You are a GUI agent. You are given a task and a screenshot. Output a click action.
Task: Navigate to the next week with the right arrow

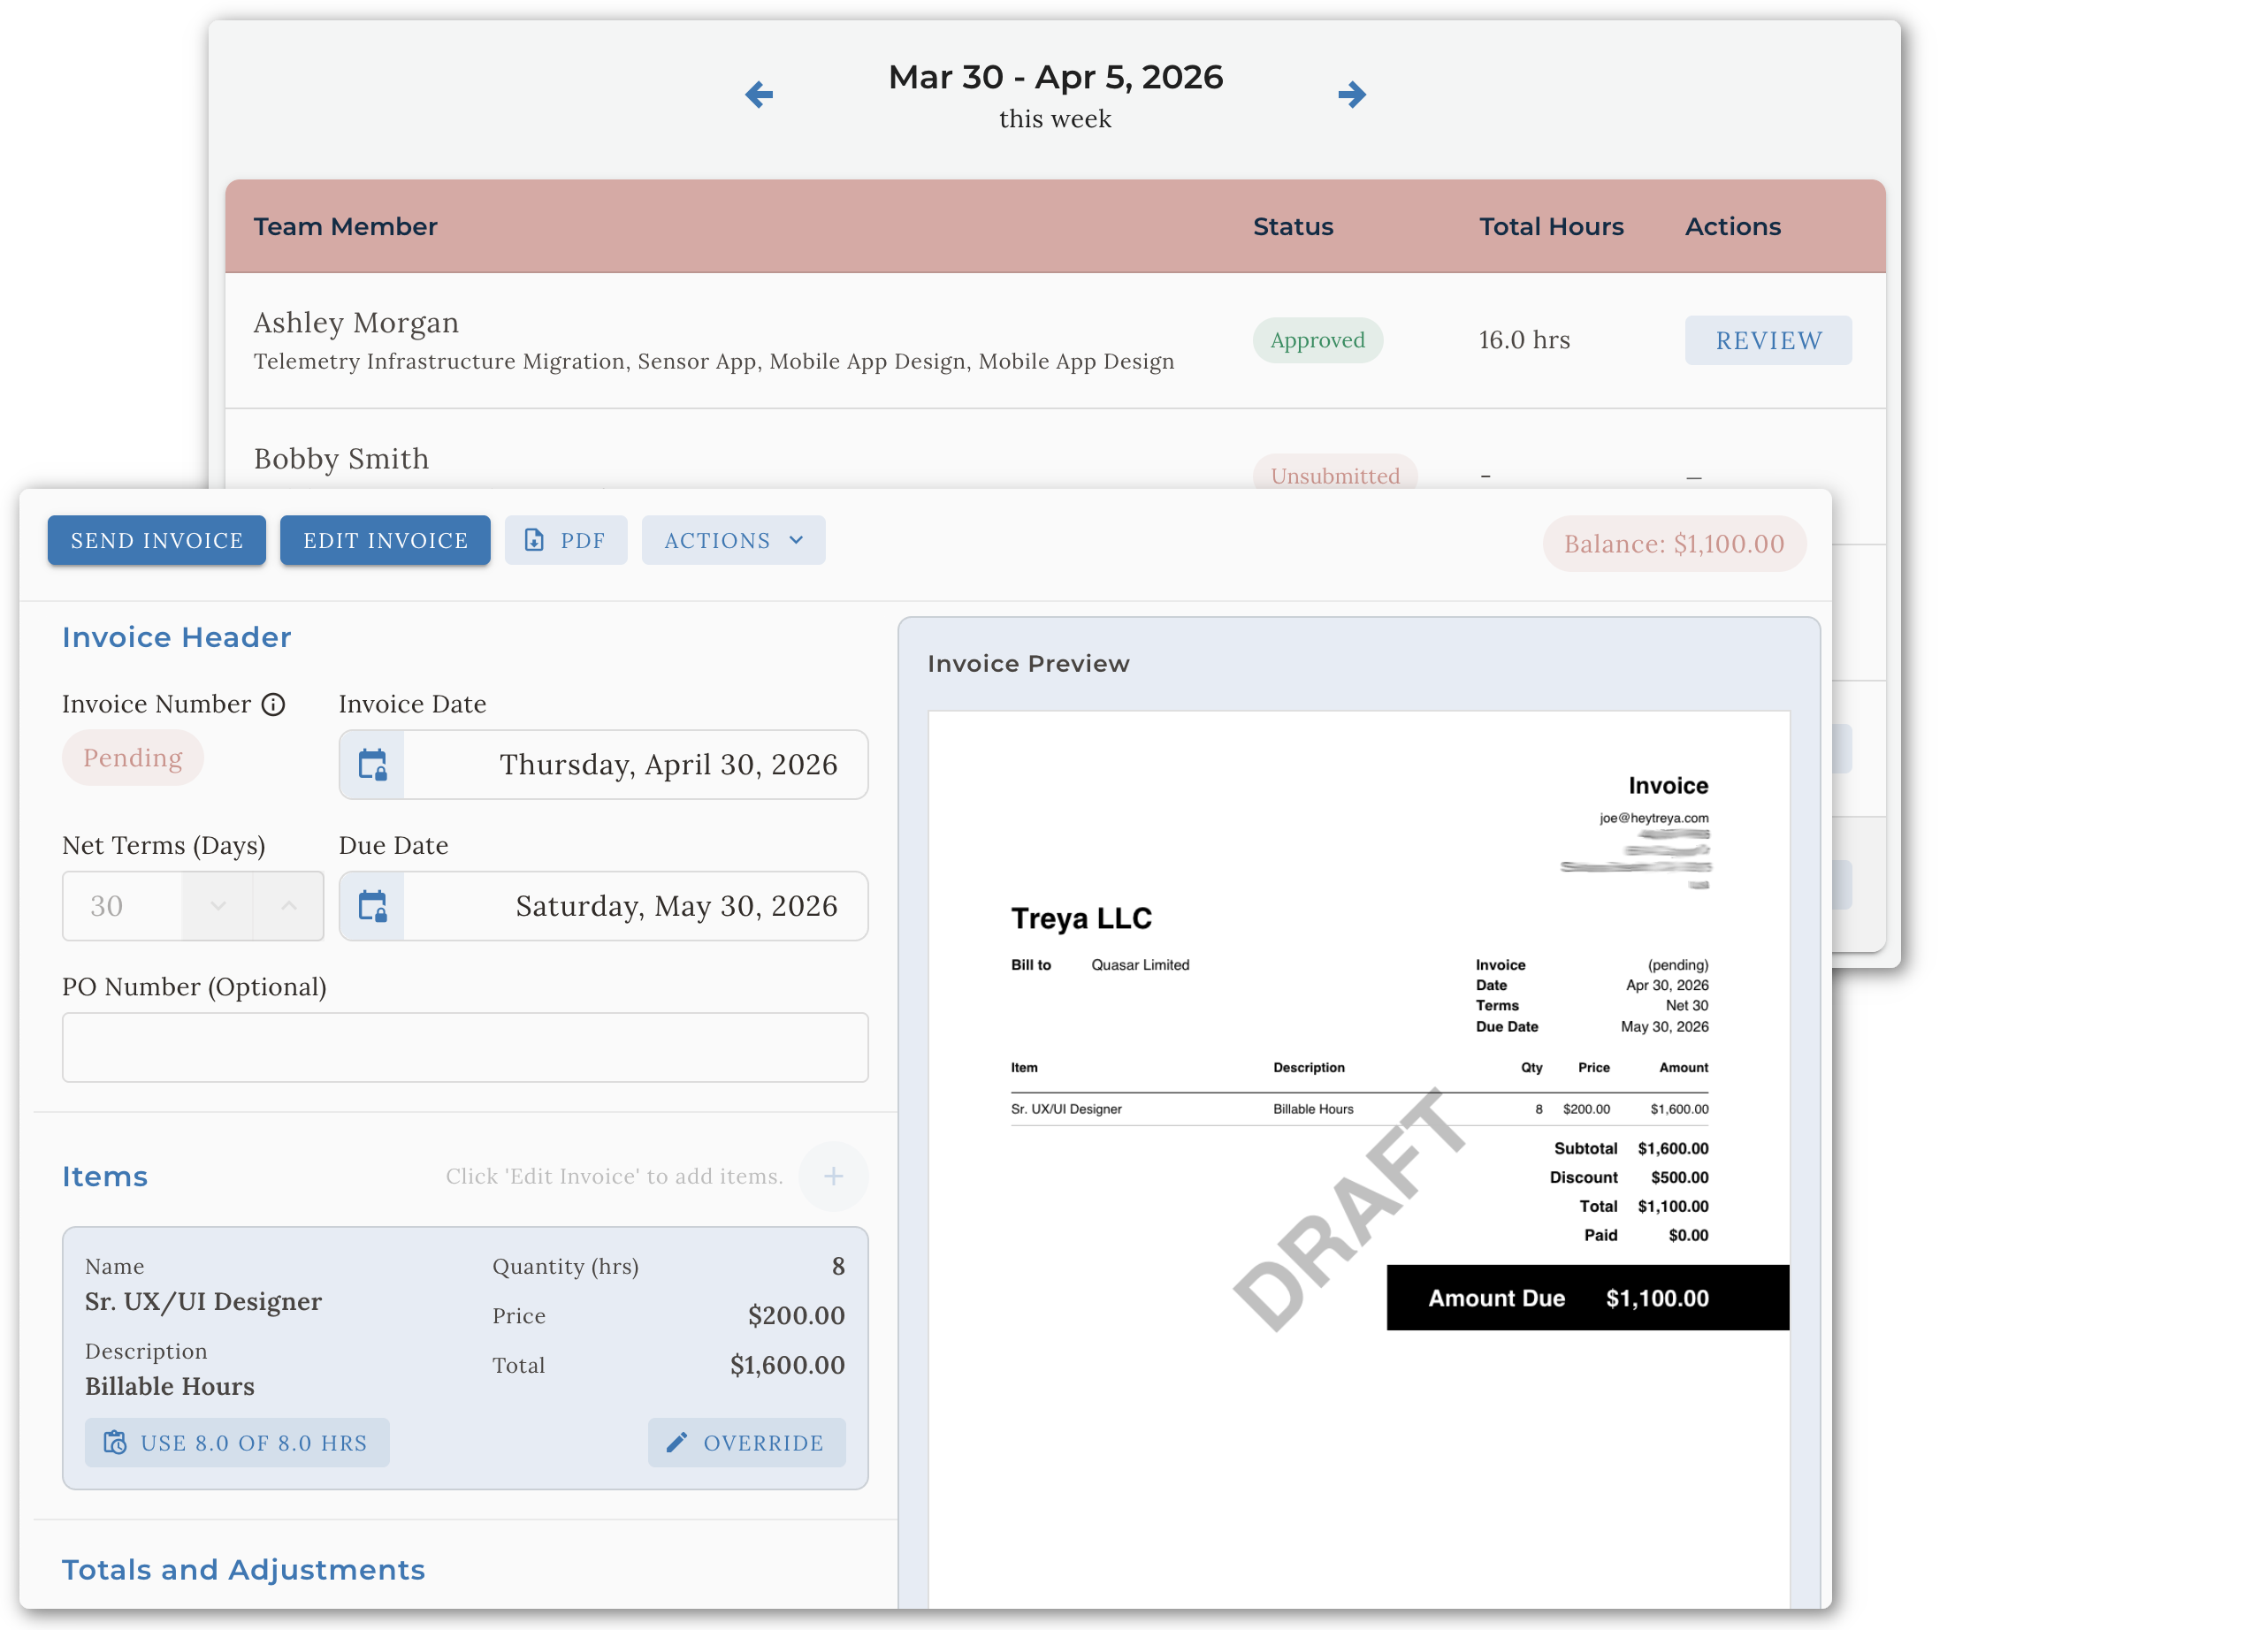tap(1352, 94)
